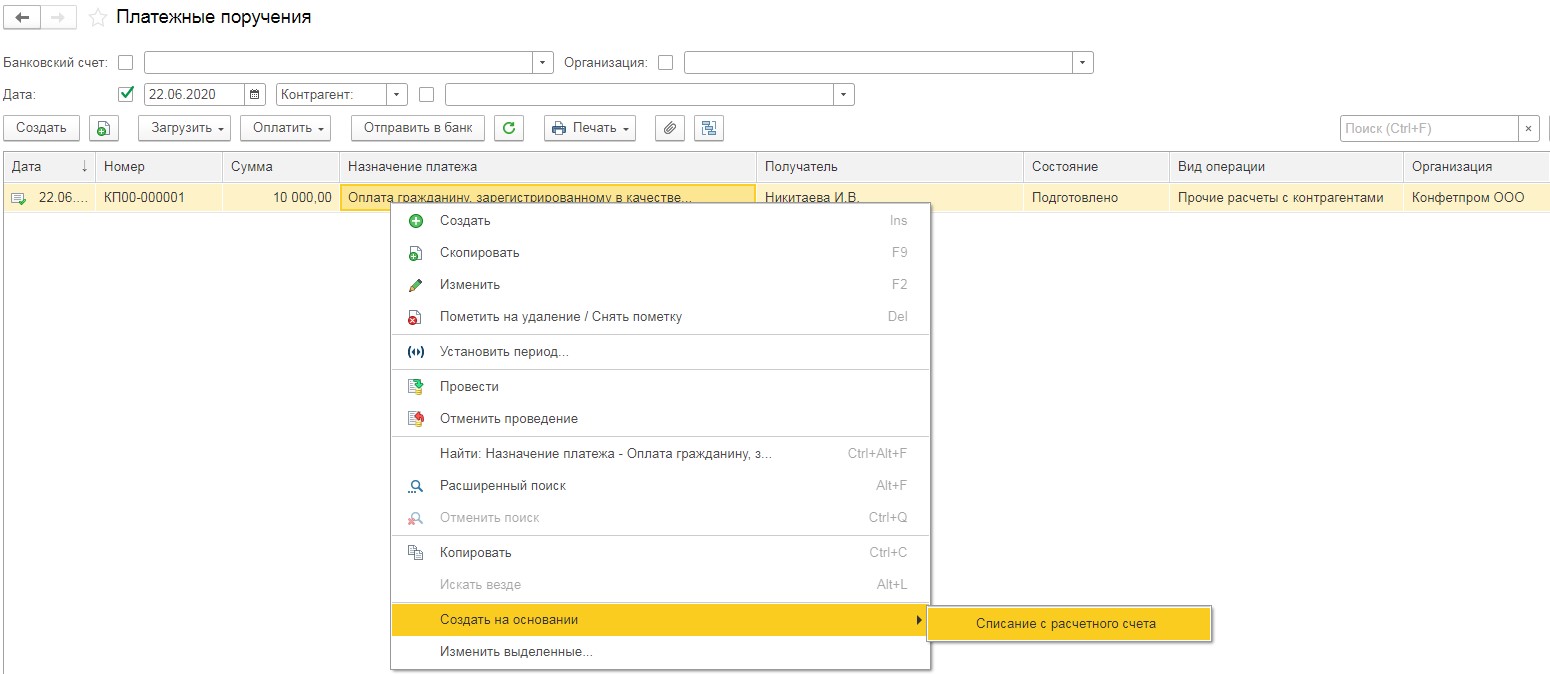Click the Банковский счет input field
This screenshot has width=1550, height=674.
click(x=338, y=63)
